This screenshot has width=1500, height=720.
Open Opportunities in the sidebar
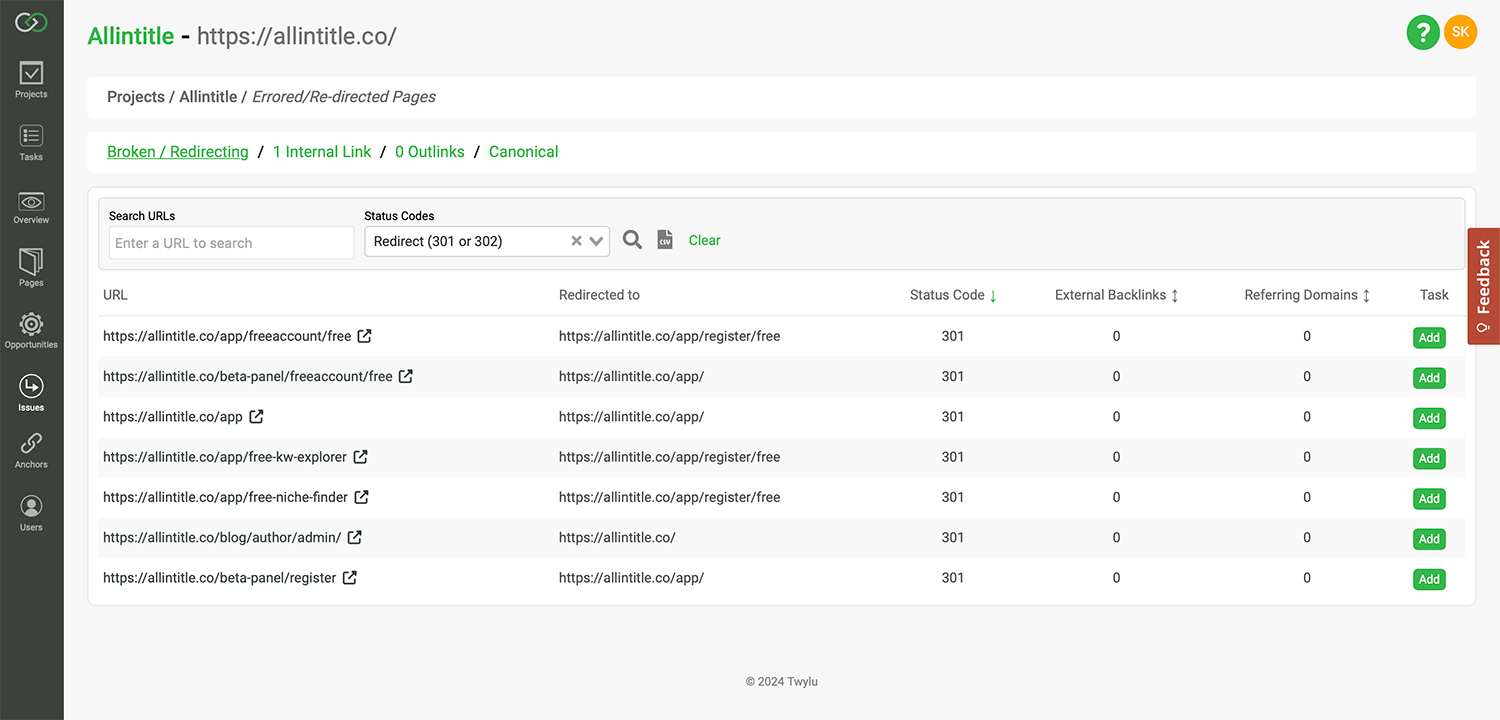(31, 331)
